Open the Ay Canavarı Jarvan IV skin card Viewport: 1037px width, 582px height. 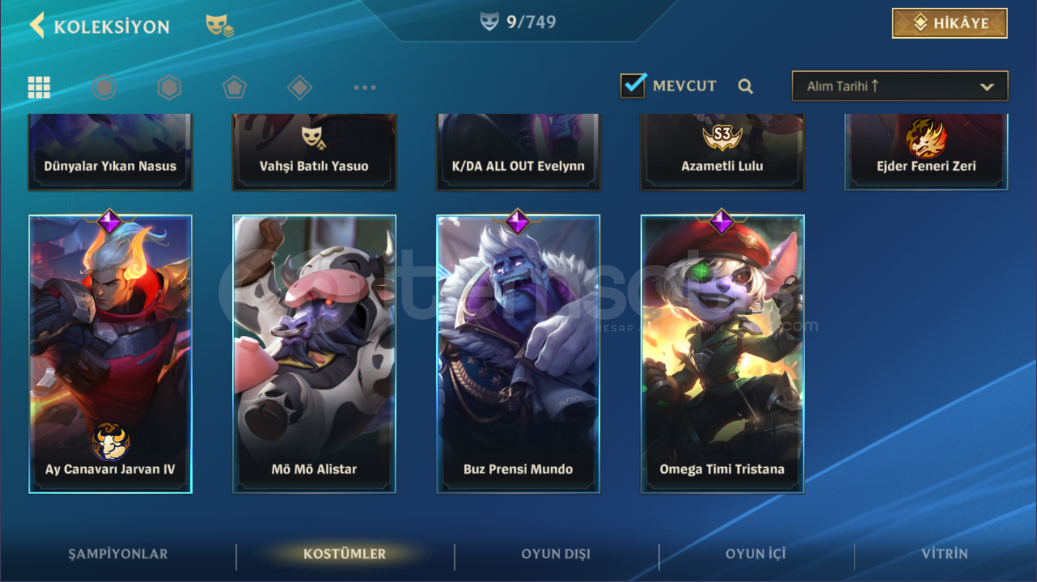pyautogui.click(x=110, y=354)
